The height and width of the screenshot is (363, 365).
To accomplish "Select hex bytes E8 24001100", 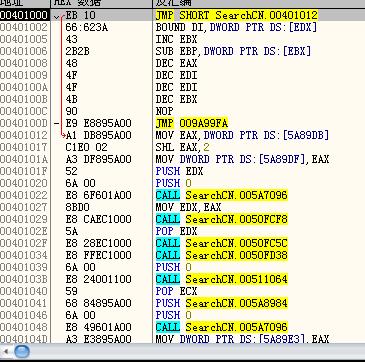I will click(x=98, y=279).
